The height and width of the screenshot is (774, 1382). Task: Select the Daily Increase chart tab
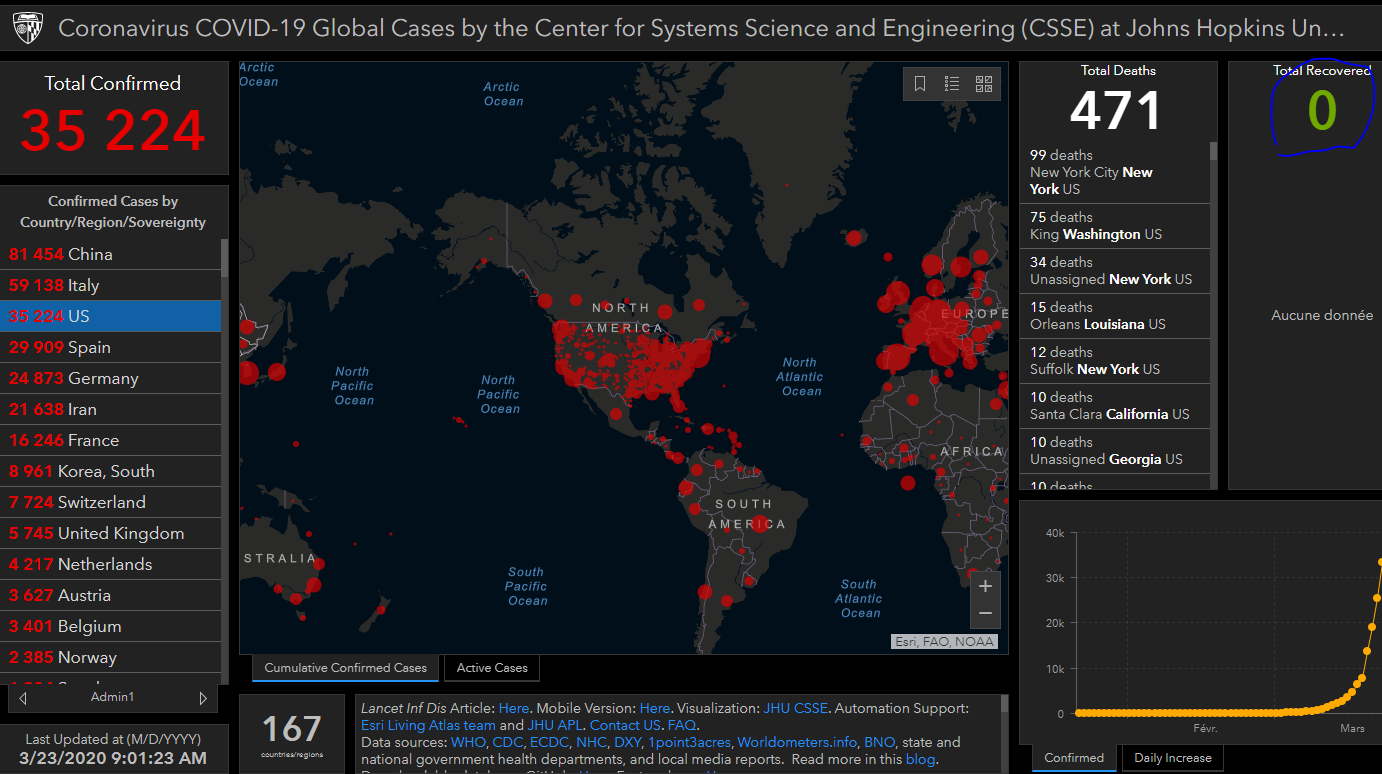click(x=1173, y=758)
